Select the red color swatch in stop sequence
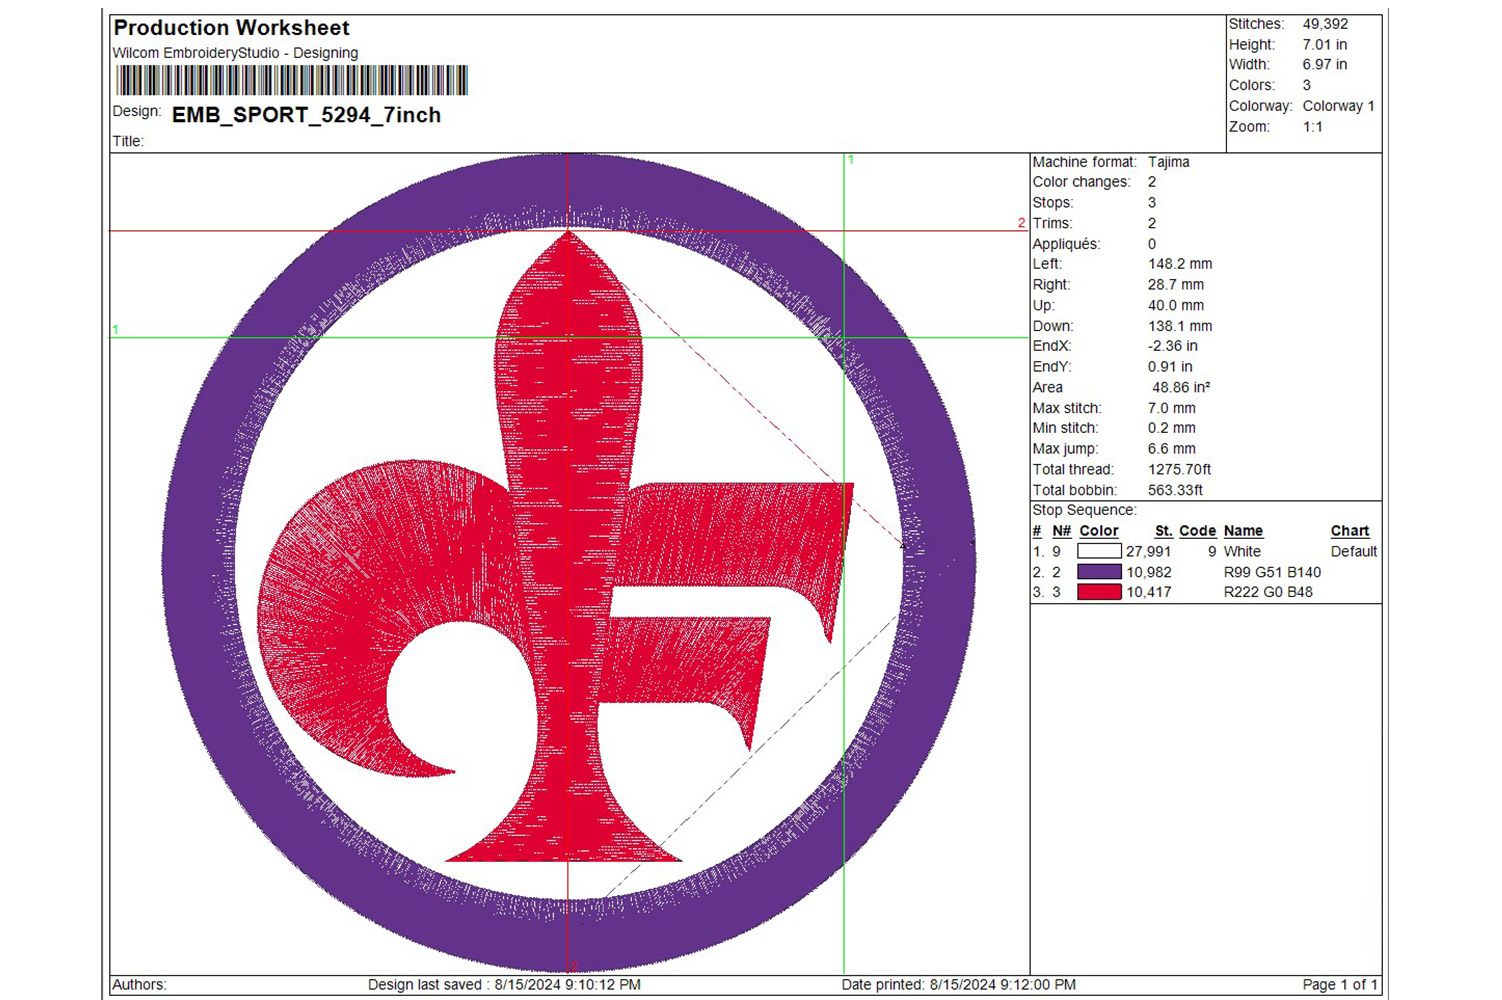Viewport: 1502px width, 1000px height. pyautogui.click(x=1098, y=592)
